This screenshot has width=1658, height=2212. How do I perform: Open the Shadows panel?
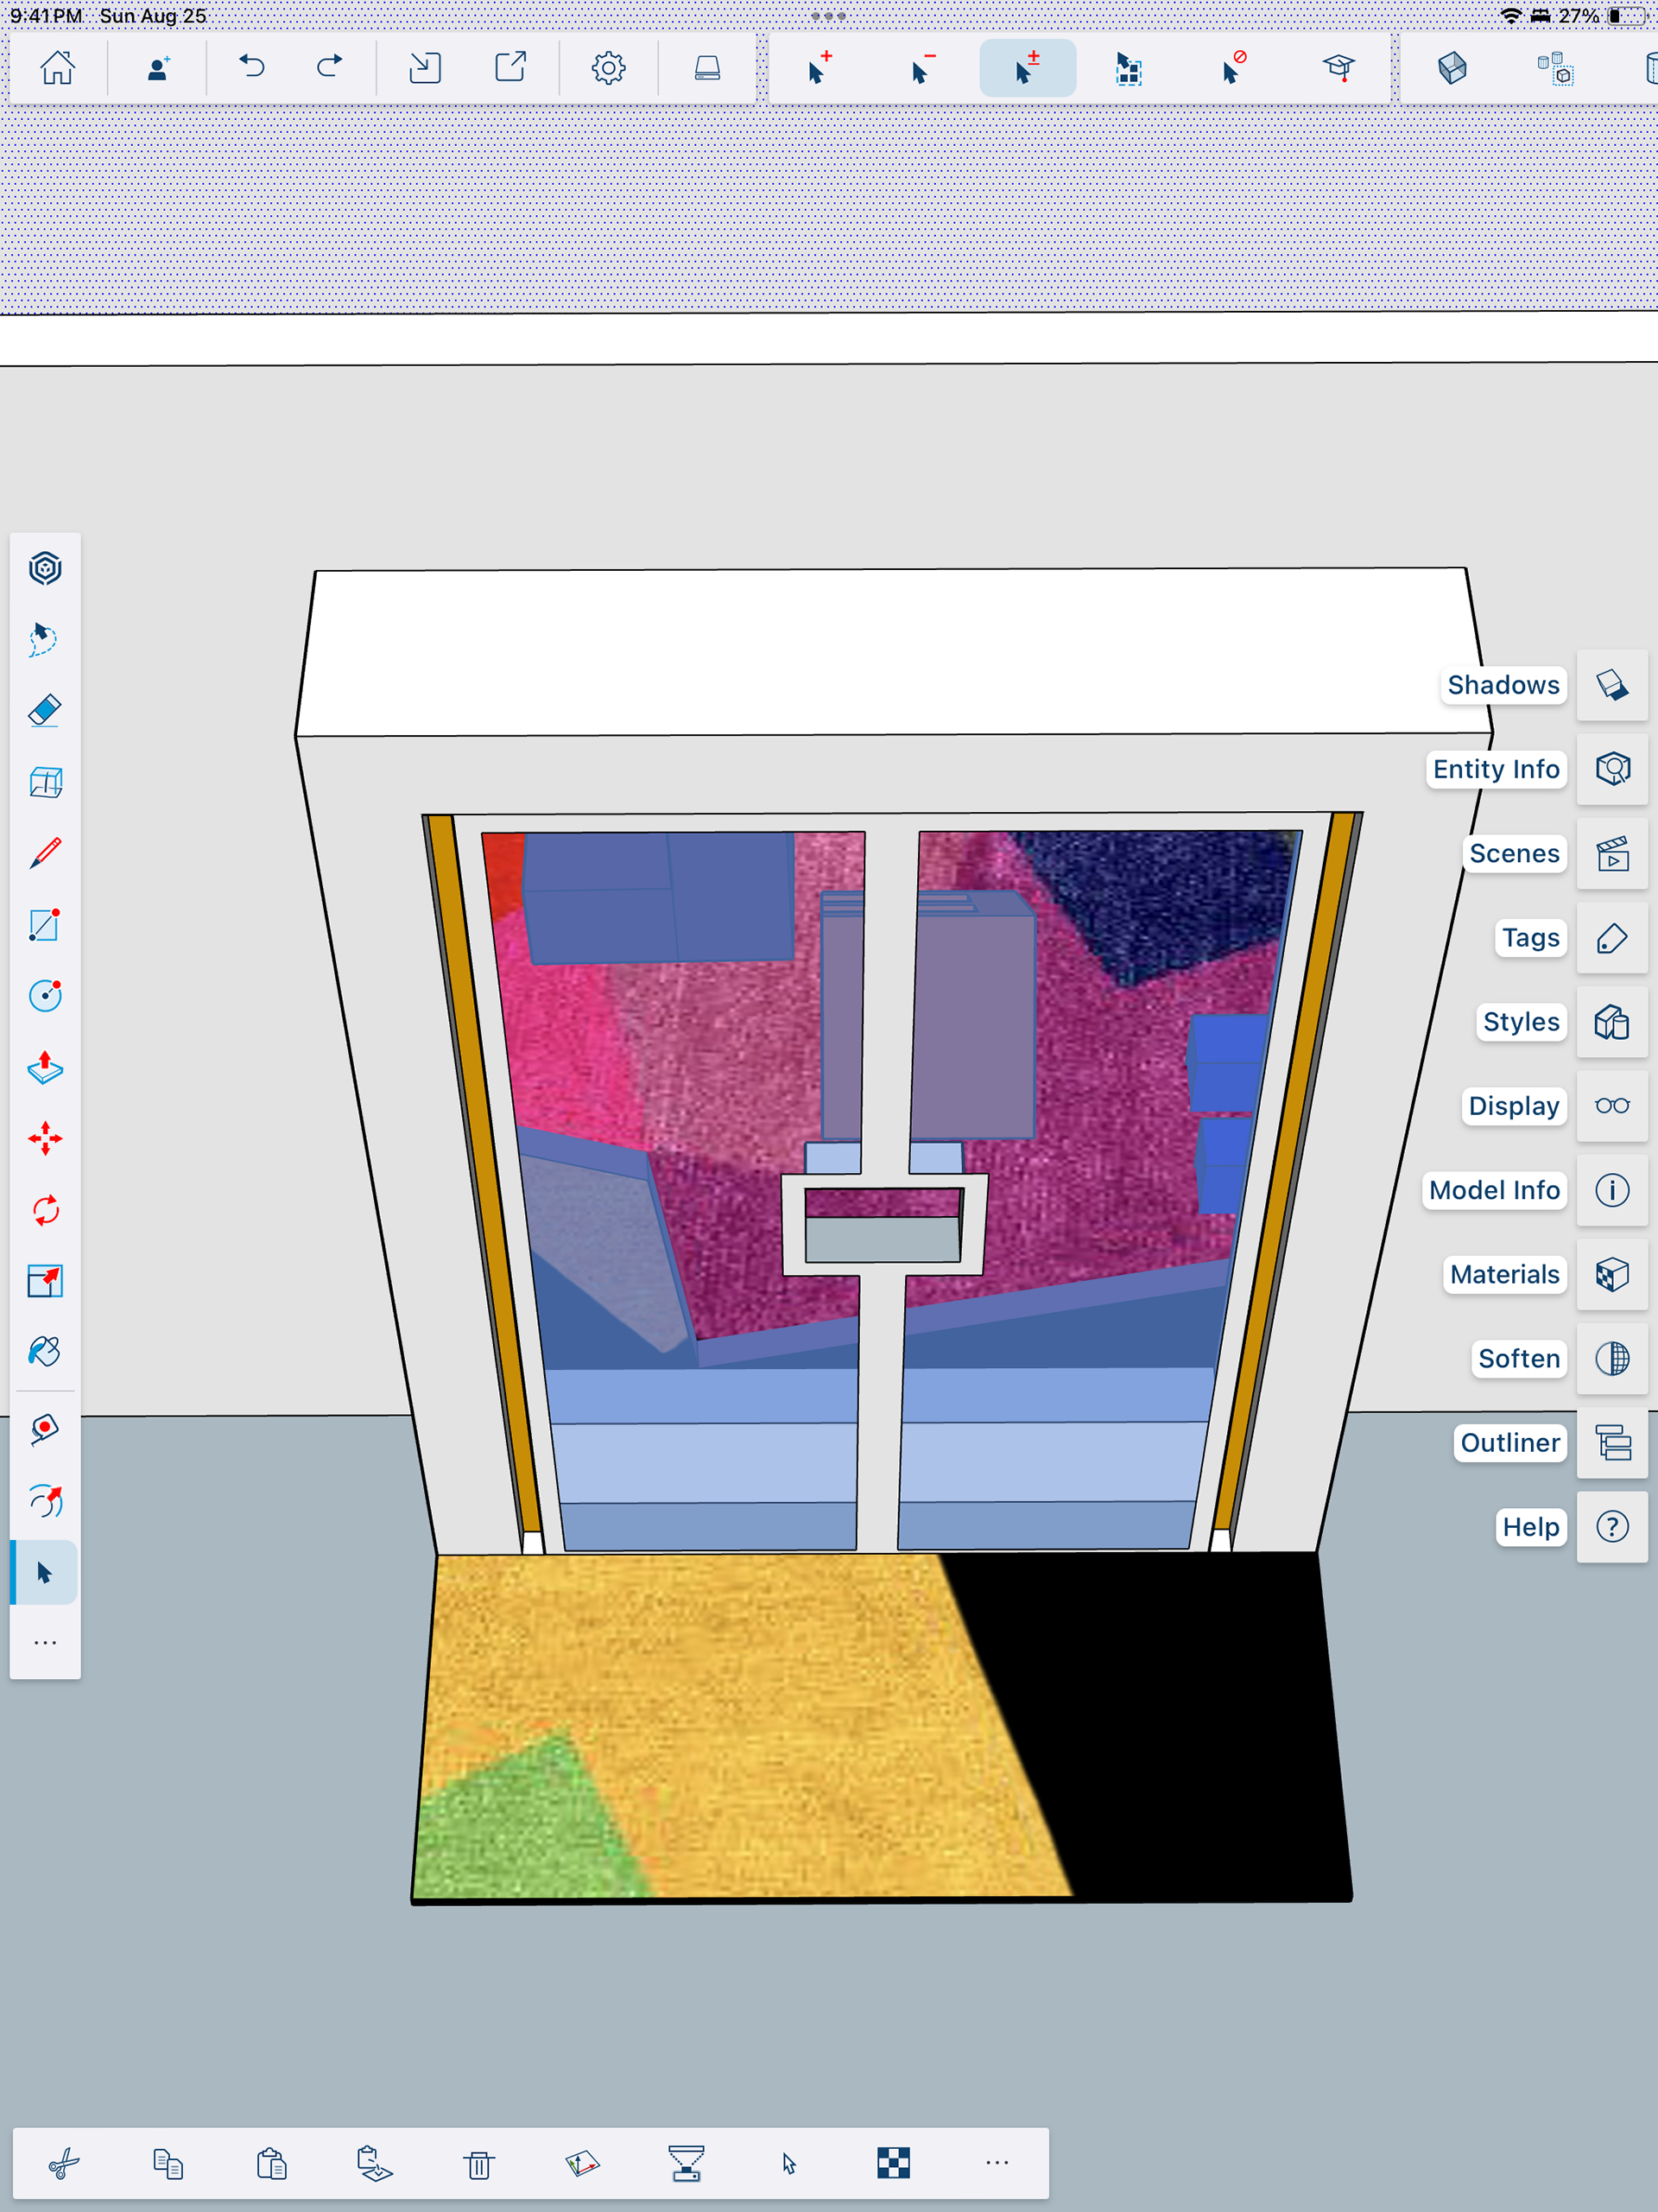click(x=1612, y=685)
